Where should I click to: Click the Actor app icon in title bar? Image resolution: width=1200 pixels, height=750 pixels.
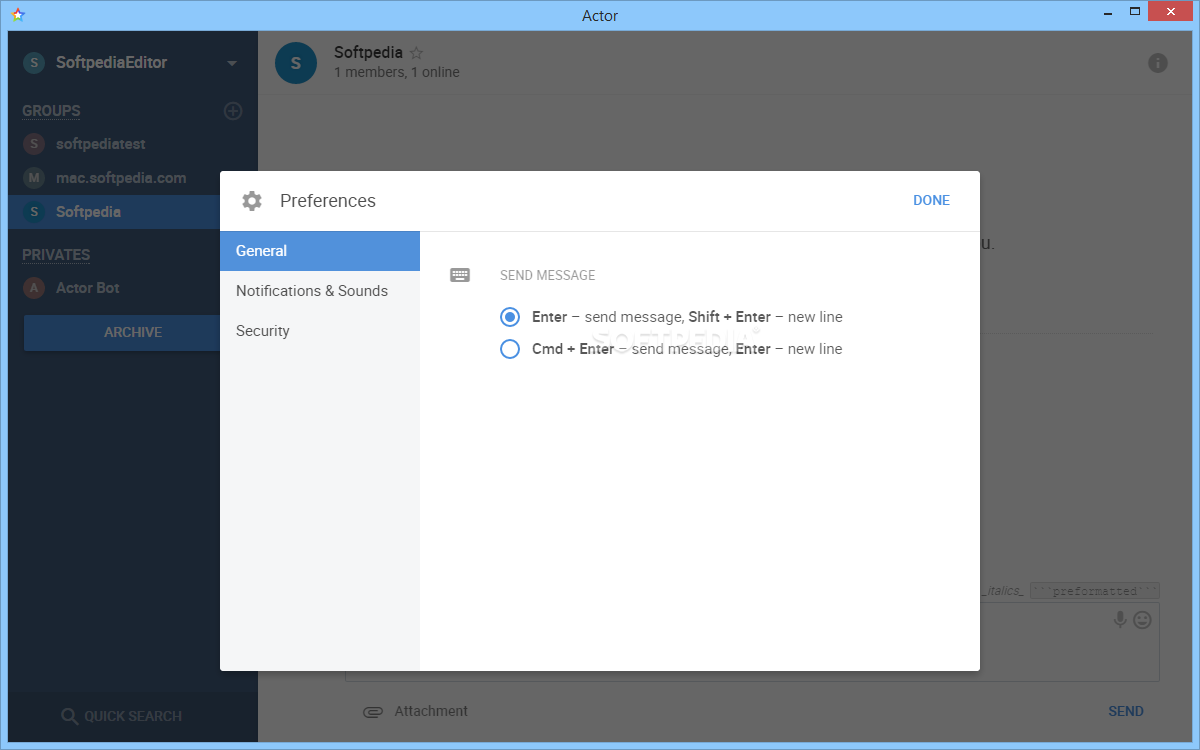(18, 15)
